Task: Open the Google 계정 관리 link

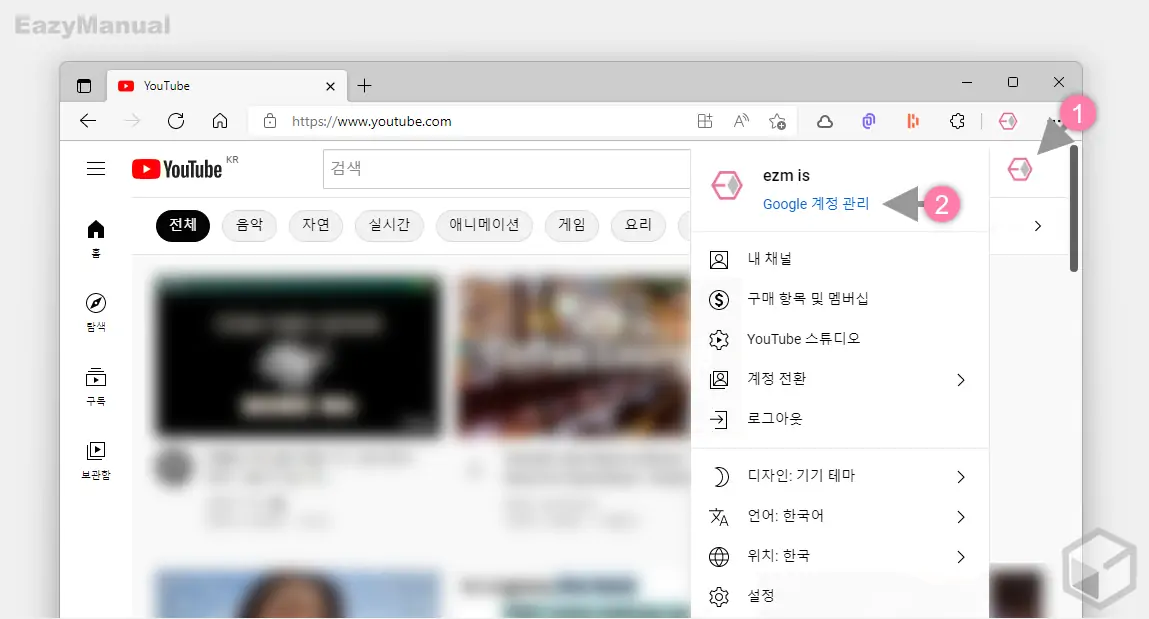Action: coord(816,204)
